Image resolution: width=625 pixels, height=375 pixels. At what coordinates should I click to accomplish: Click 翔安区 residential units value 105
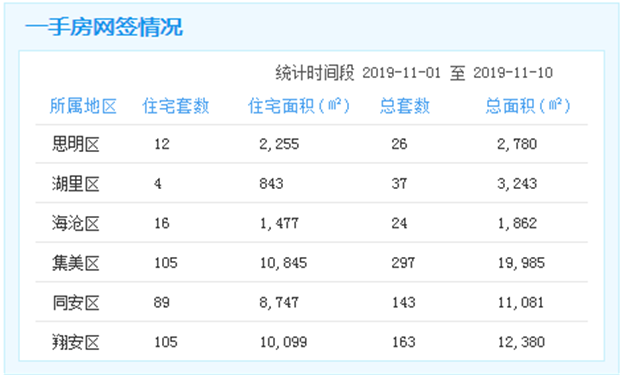[x=166, y=342]
